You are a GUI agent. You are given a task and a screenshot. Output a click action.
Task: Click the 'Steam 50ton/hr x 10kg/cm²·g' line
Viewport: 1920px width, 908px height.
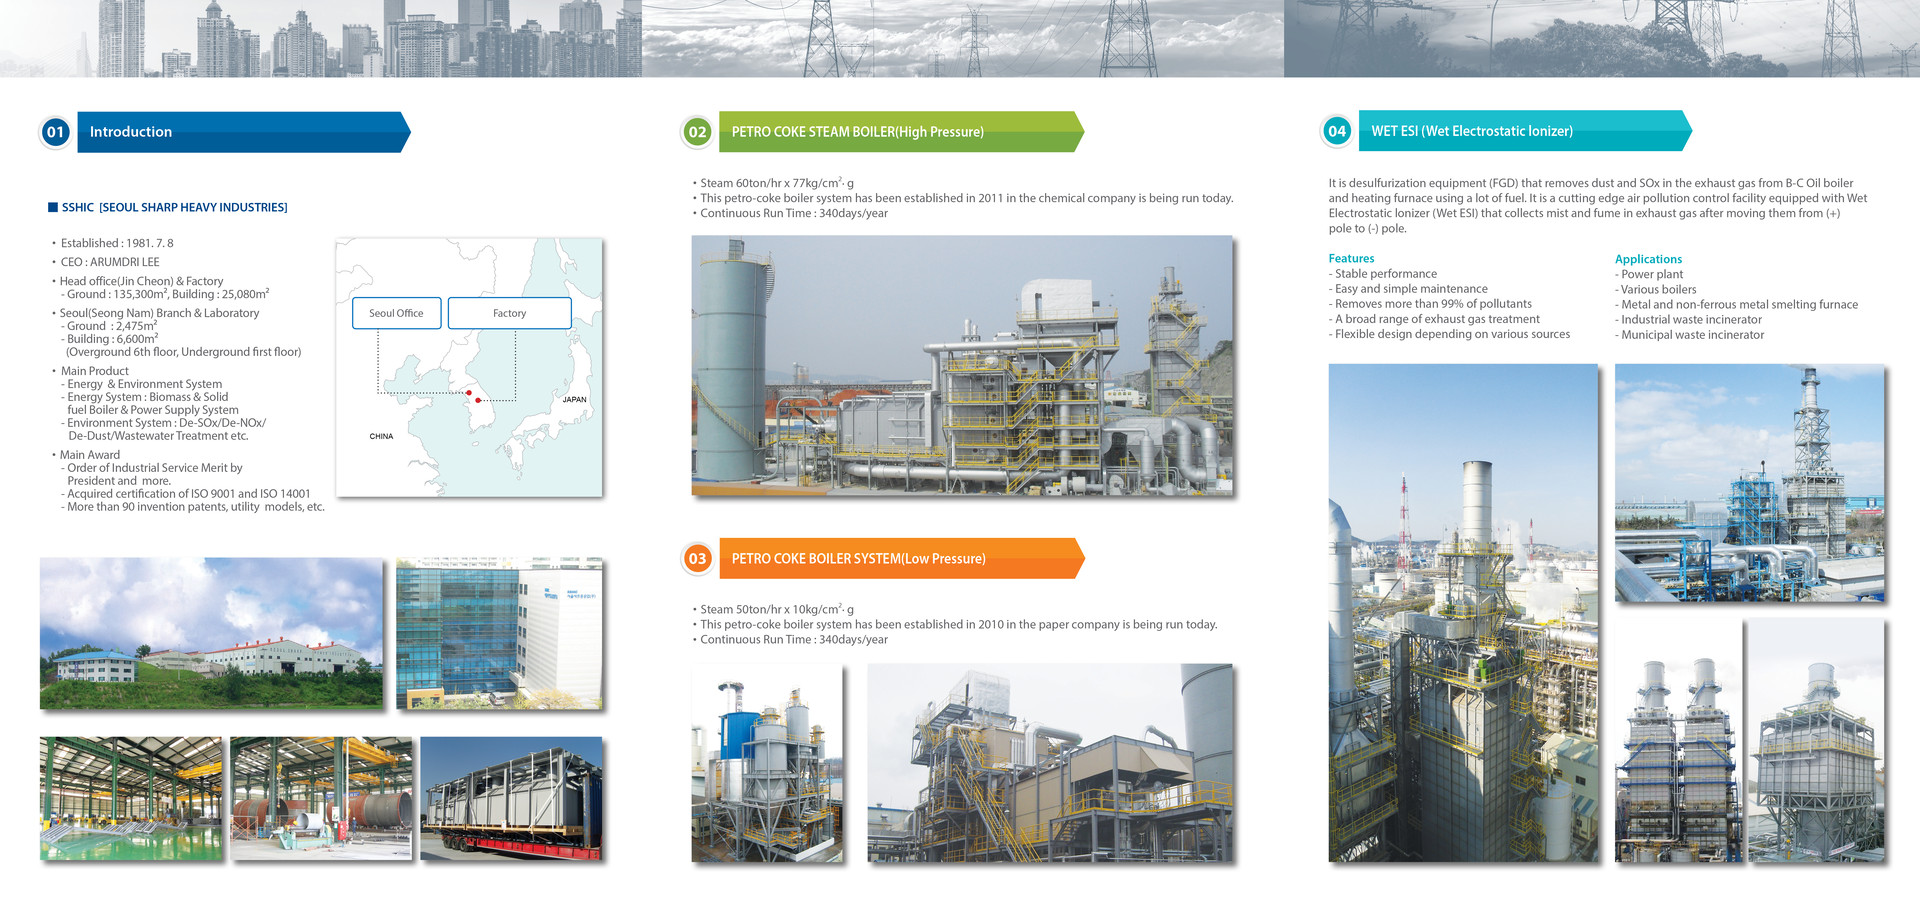pyautogui.click(x=777, y=609)
